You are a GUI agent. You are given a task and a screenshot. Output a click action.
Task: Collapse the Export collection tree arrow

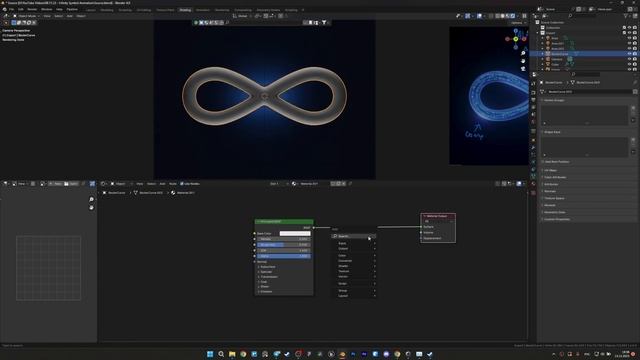coord(538,33)
